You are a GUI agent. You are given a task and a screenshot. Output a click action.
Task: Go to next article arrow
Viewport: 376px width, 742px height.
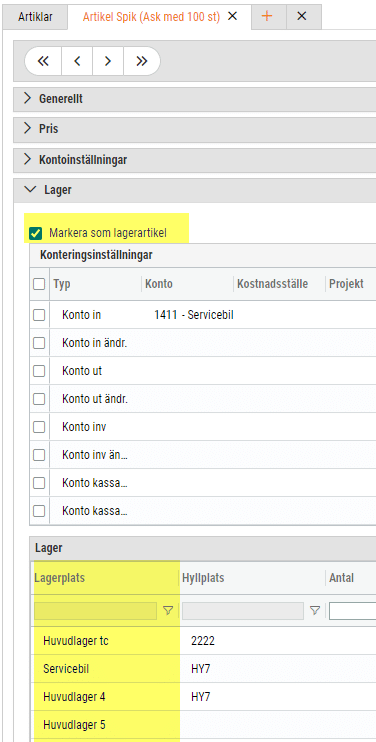tap(108, 61)
